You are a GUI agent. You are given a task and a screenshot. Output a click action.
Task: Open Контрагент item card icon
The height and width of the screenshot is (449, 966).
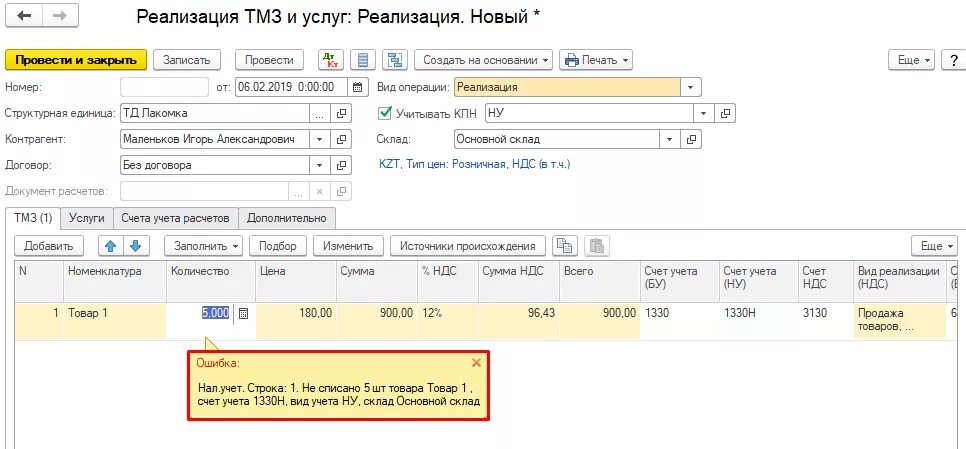point(341,139)
